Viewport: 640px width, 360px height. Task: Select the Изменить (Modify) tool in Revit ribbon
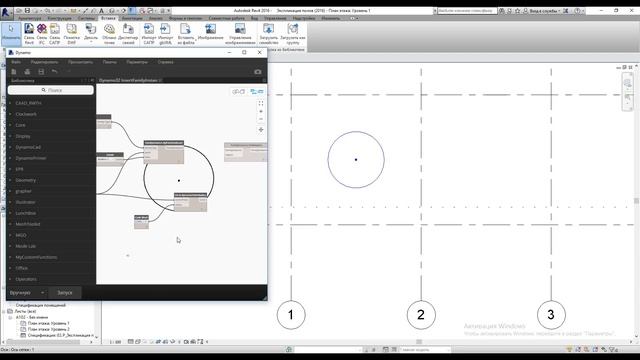pos(11,33)
